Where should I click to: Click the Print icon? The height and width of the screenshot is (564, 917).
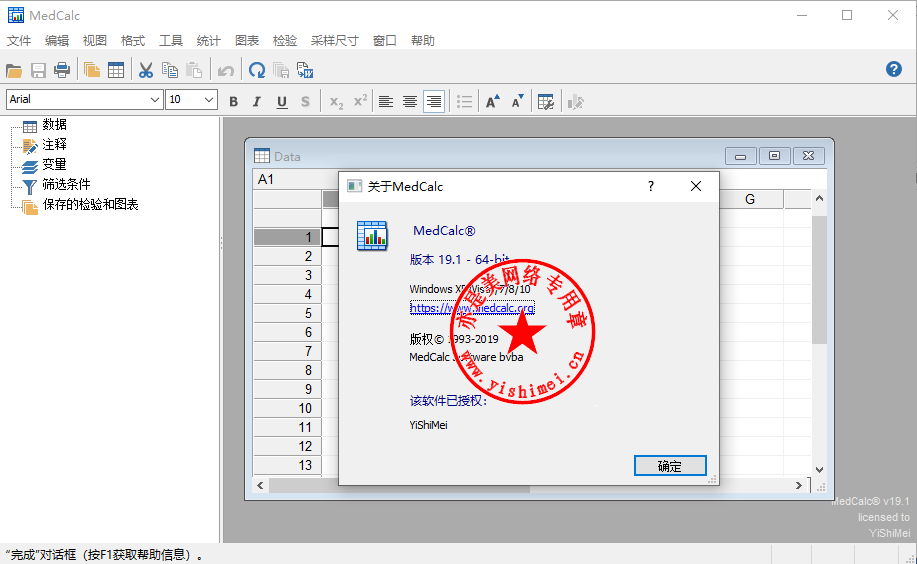[61, 71]
